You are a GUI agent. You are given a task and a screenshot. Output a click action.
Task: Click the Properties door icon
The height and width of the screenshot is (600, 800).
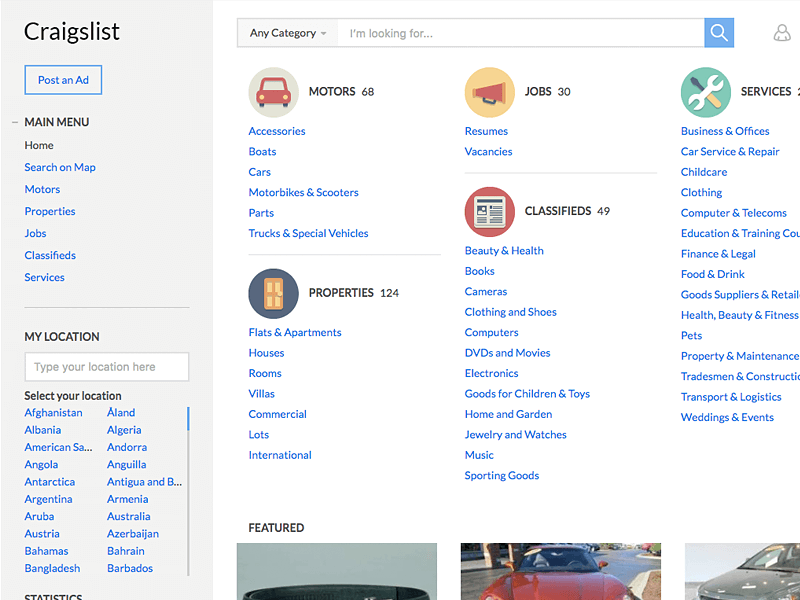(273, 293)
